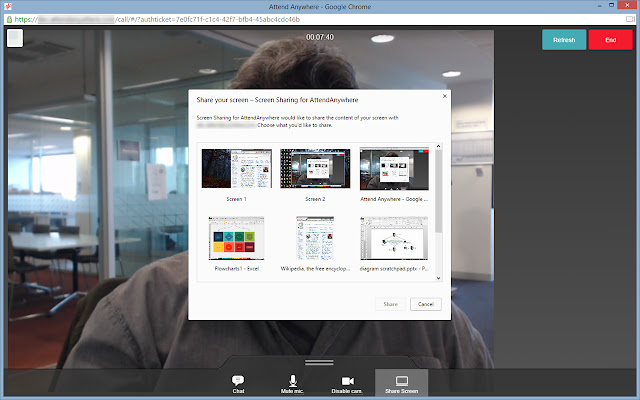
Task: Cancel the screen sharing dialog
Action: coord(424,304)
